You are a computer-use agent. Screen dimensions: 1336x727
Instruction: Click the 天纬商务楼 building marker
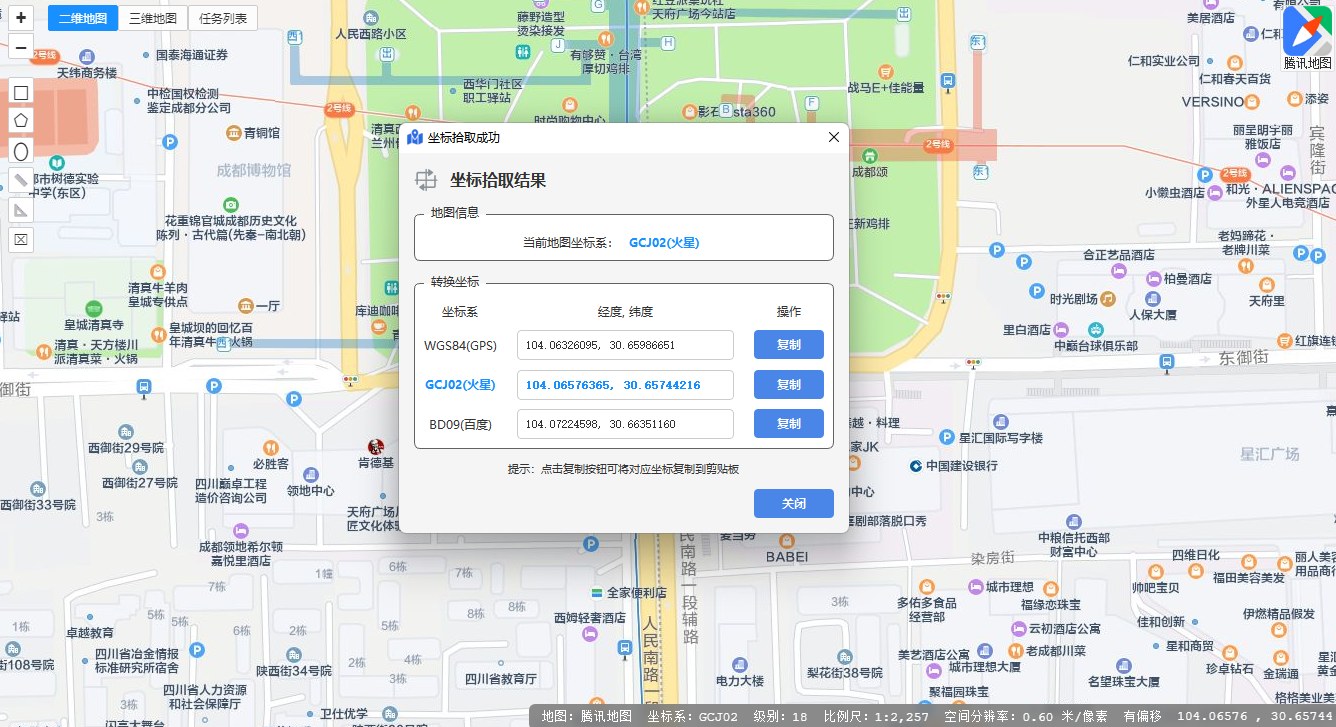[86, 56]
